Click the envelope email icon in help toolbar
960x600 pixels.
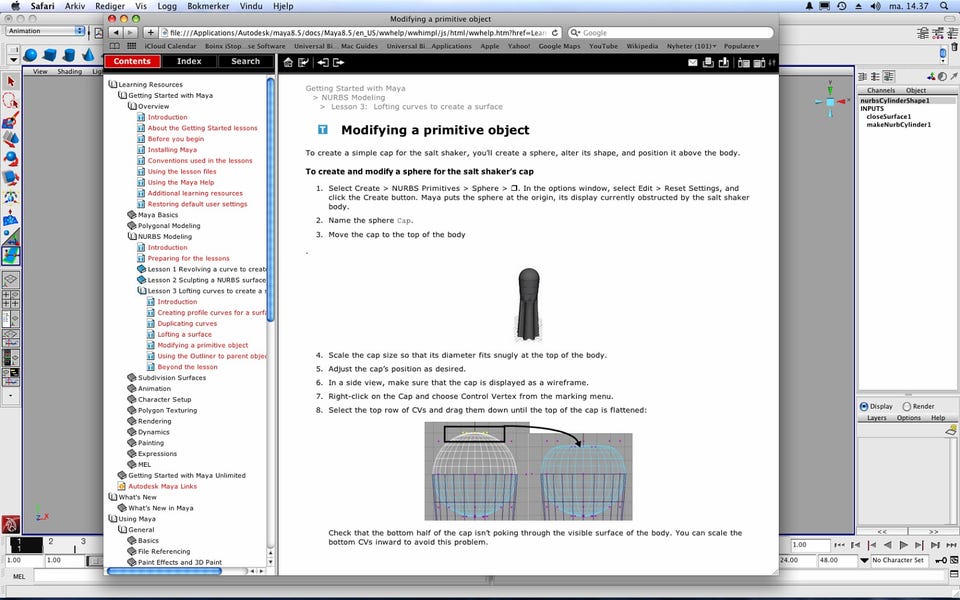click(692, 62)
